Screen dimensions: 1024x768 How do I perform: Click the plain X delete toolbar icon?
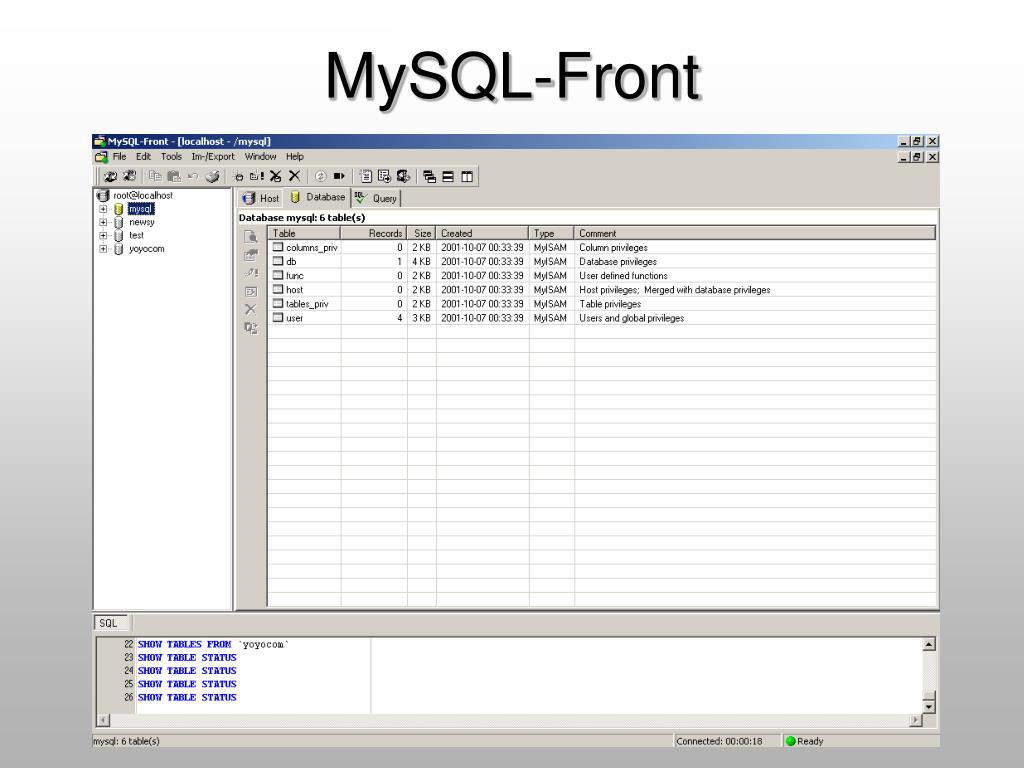295,176
